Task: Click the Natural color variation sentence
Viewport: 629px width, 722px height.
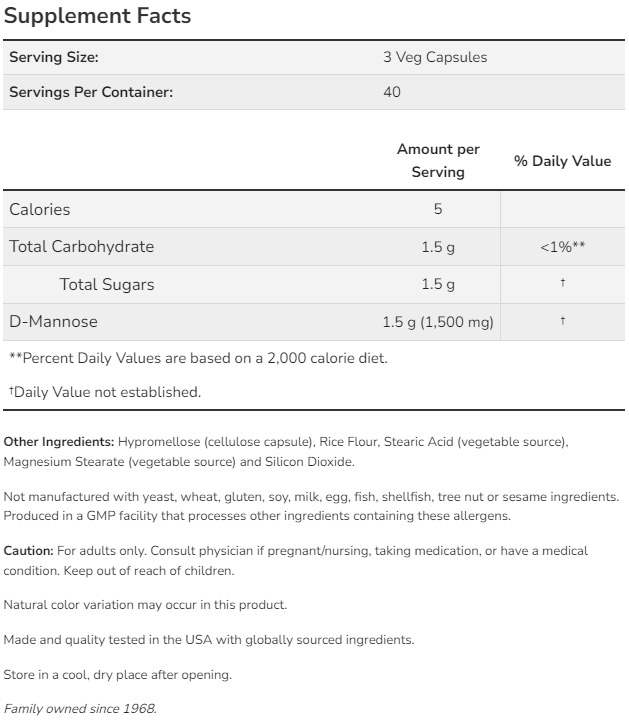Action: coord(145,605)
